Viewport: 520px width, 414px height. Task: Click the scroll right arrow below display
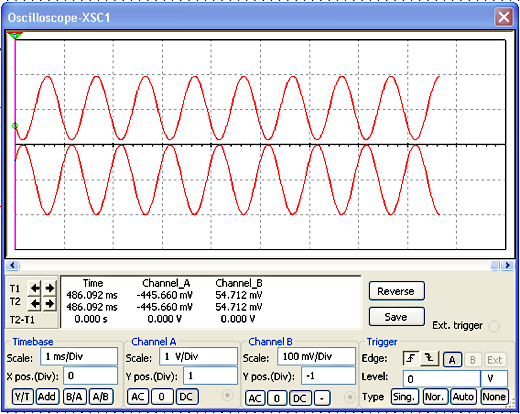coord(508,265)
